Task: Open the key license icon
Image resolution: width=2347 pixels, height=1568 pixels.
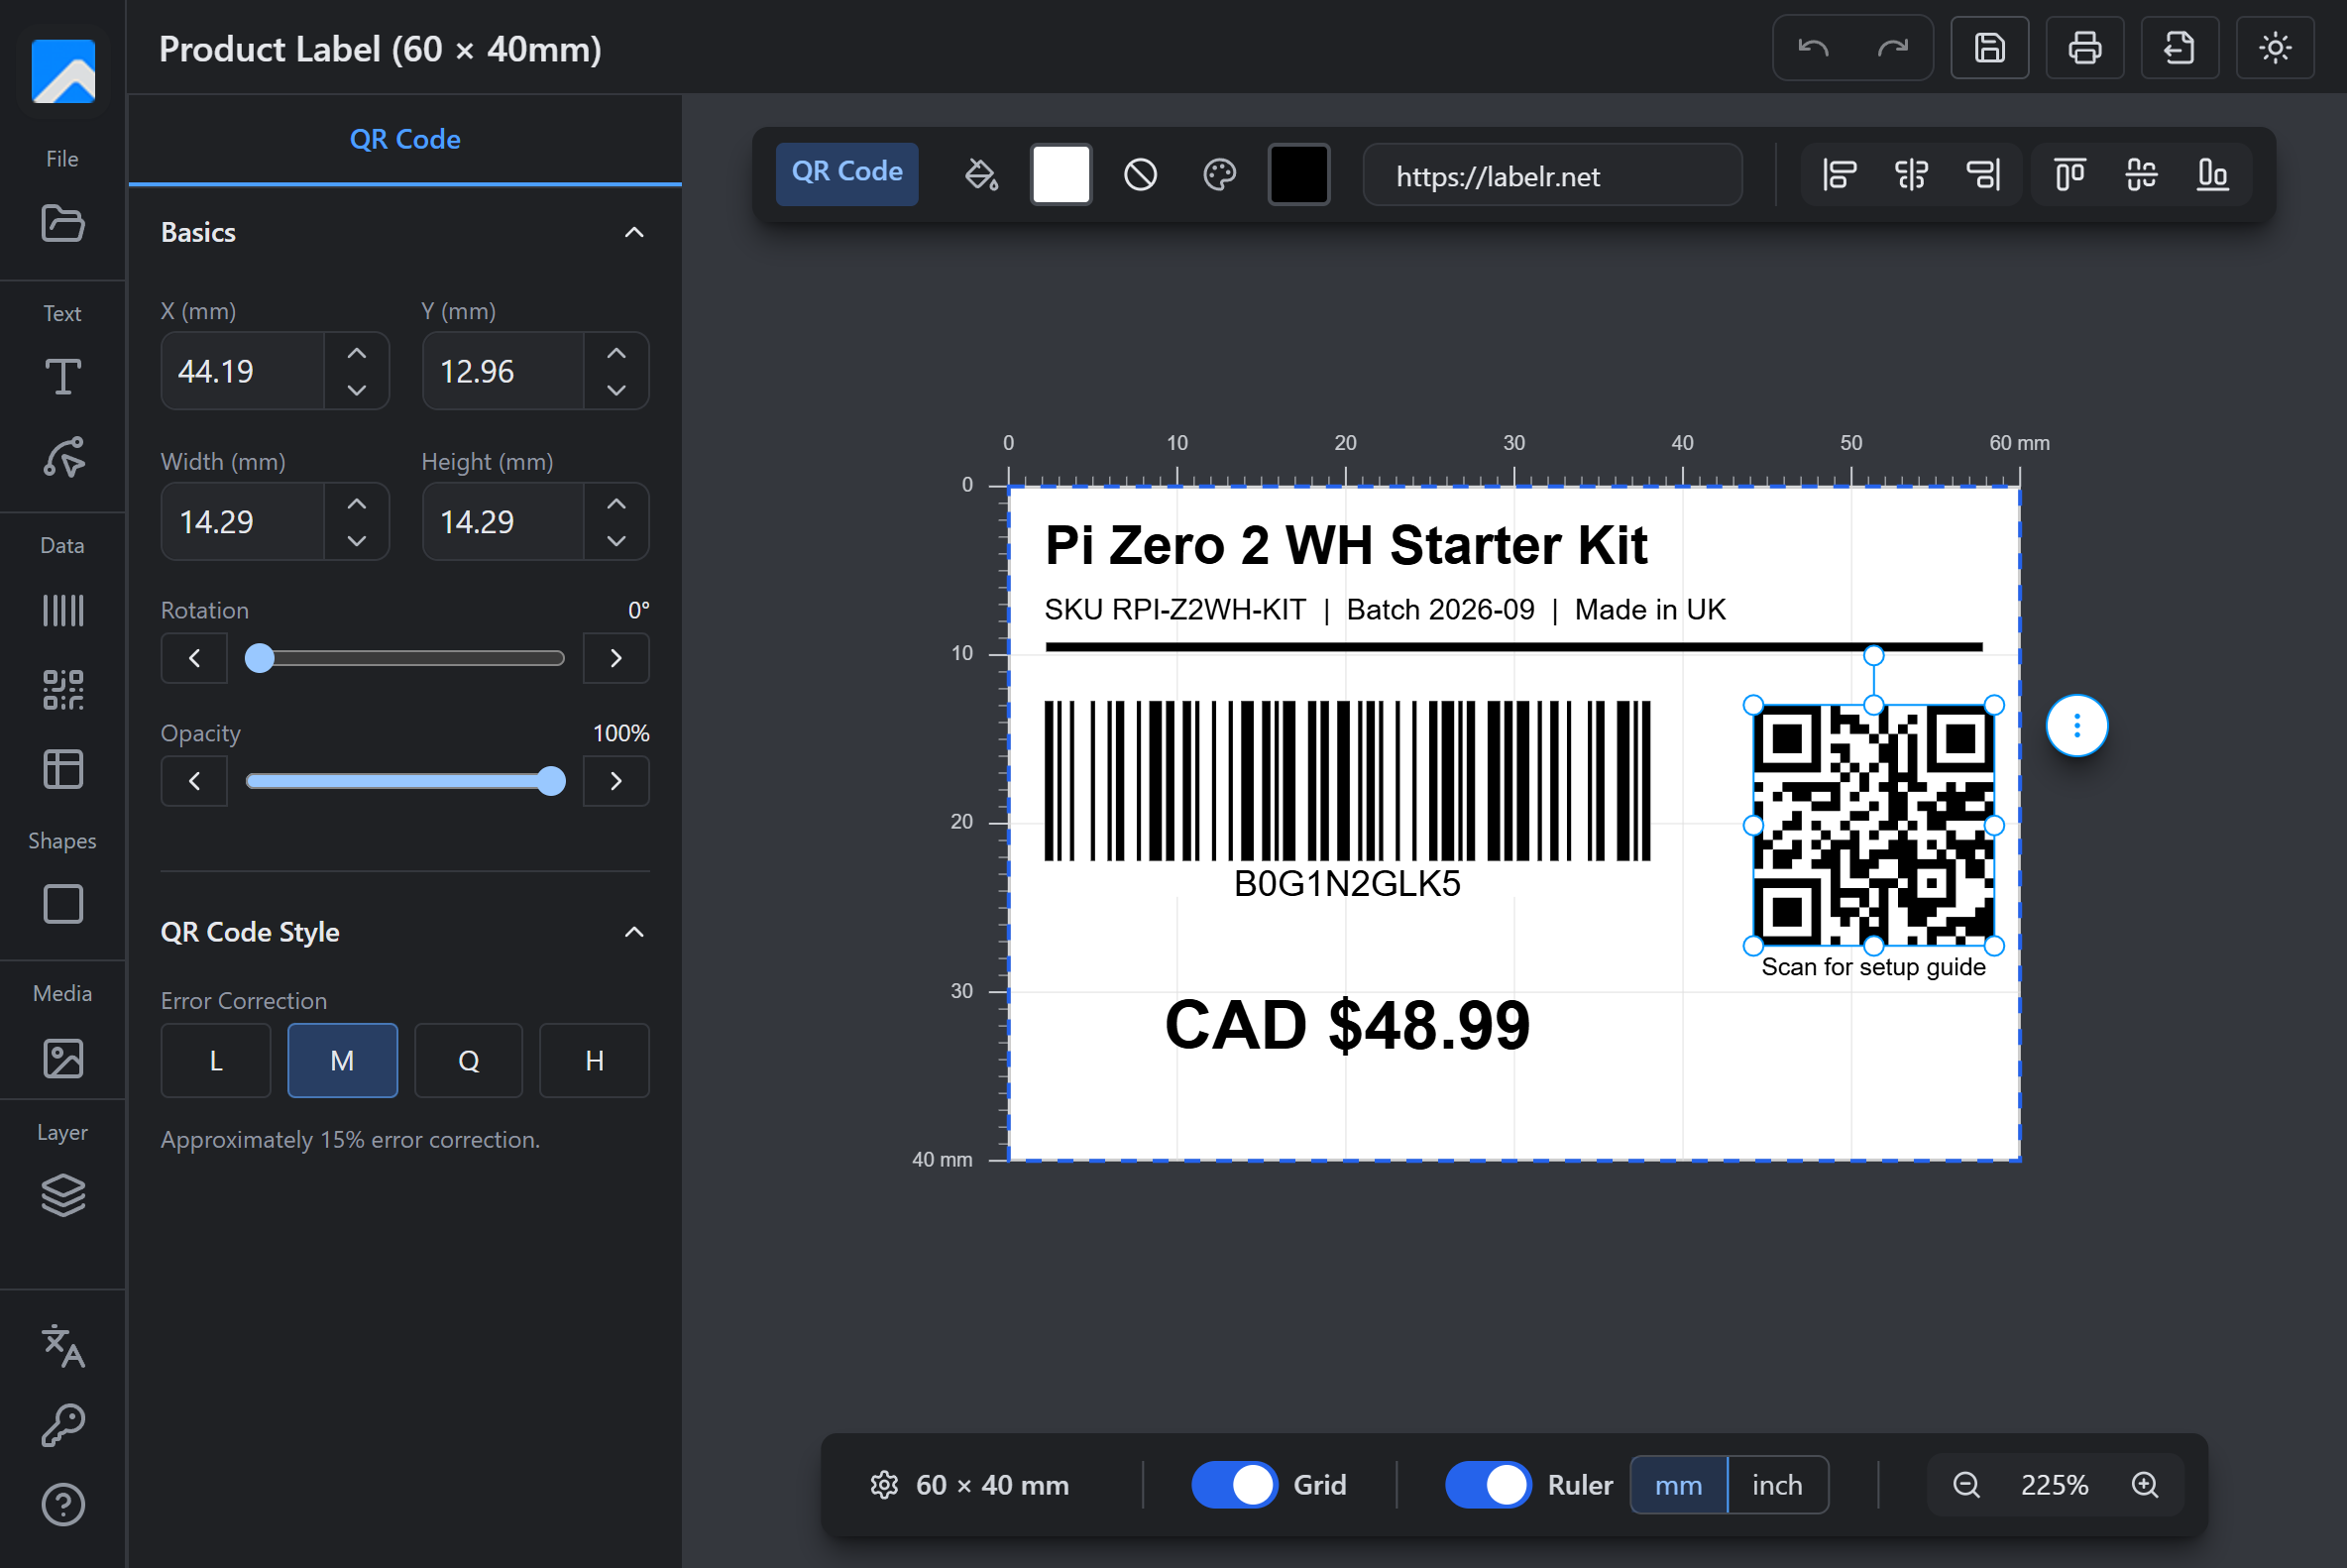Action: pos(63,1425)
